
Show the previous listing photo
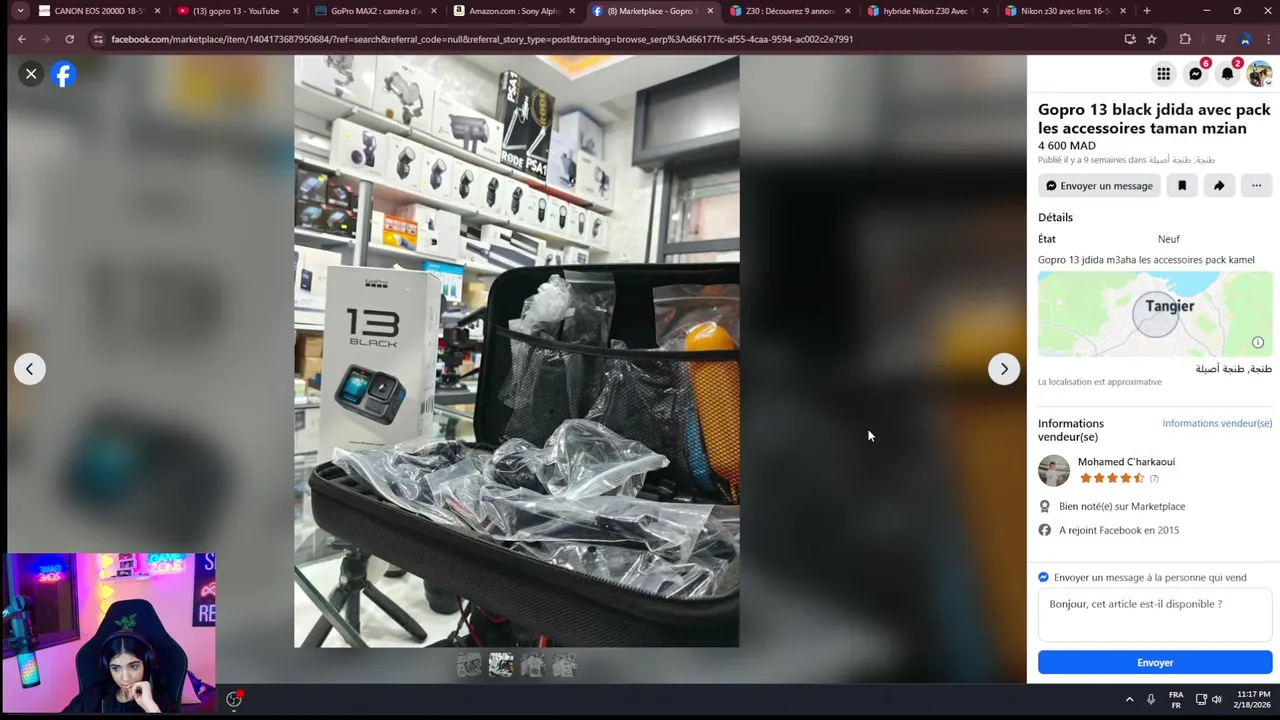(x=29, y=369)
